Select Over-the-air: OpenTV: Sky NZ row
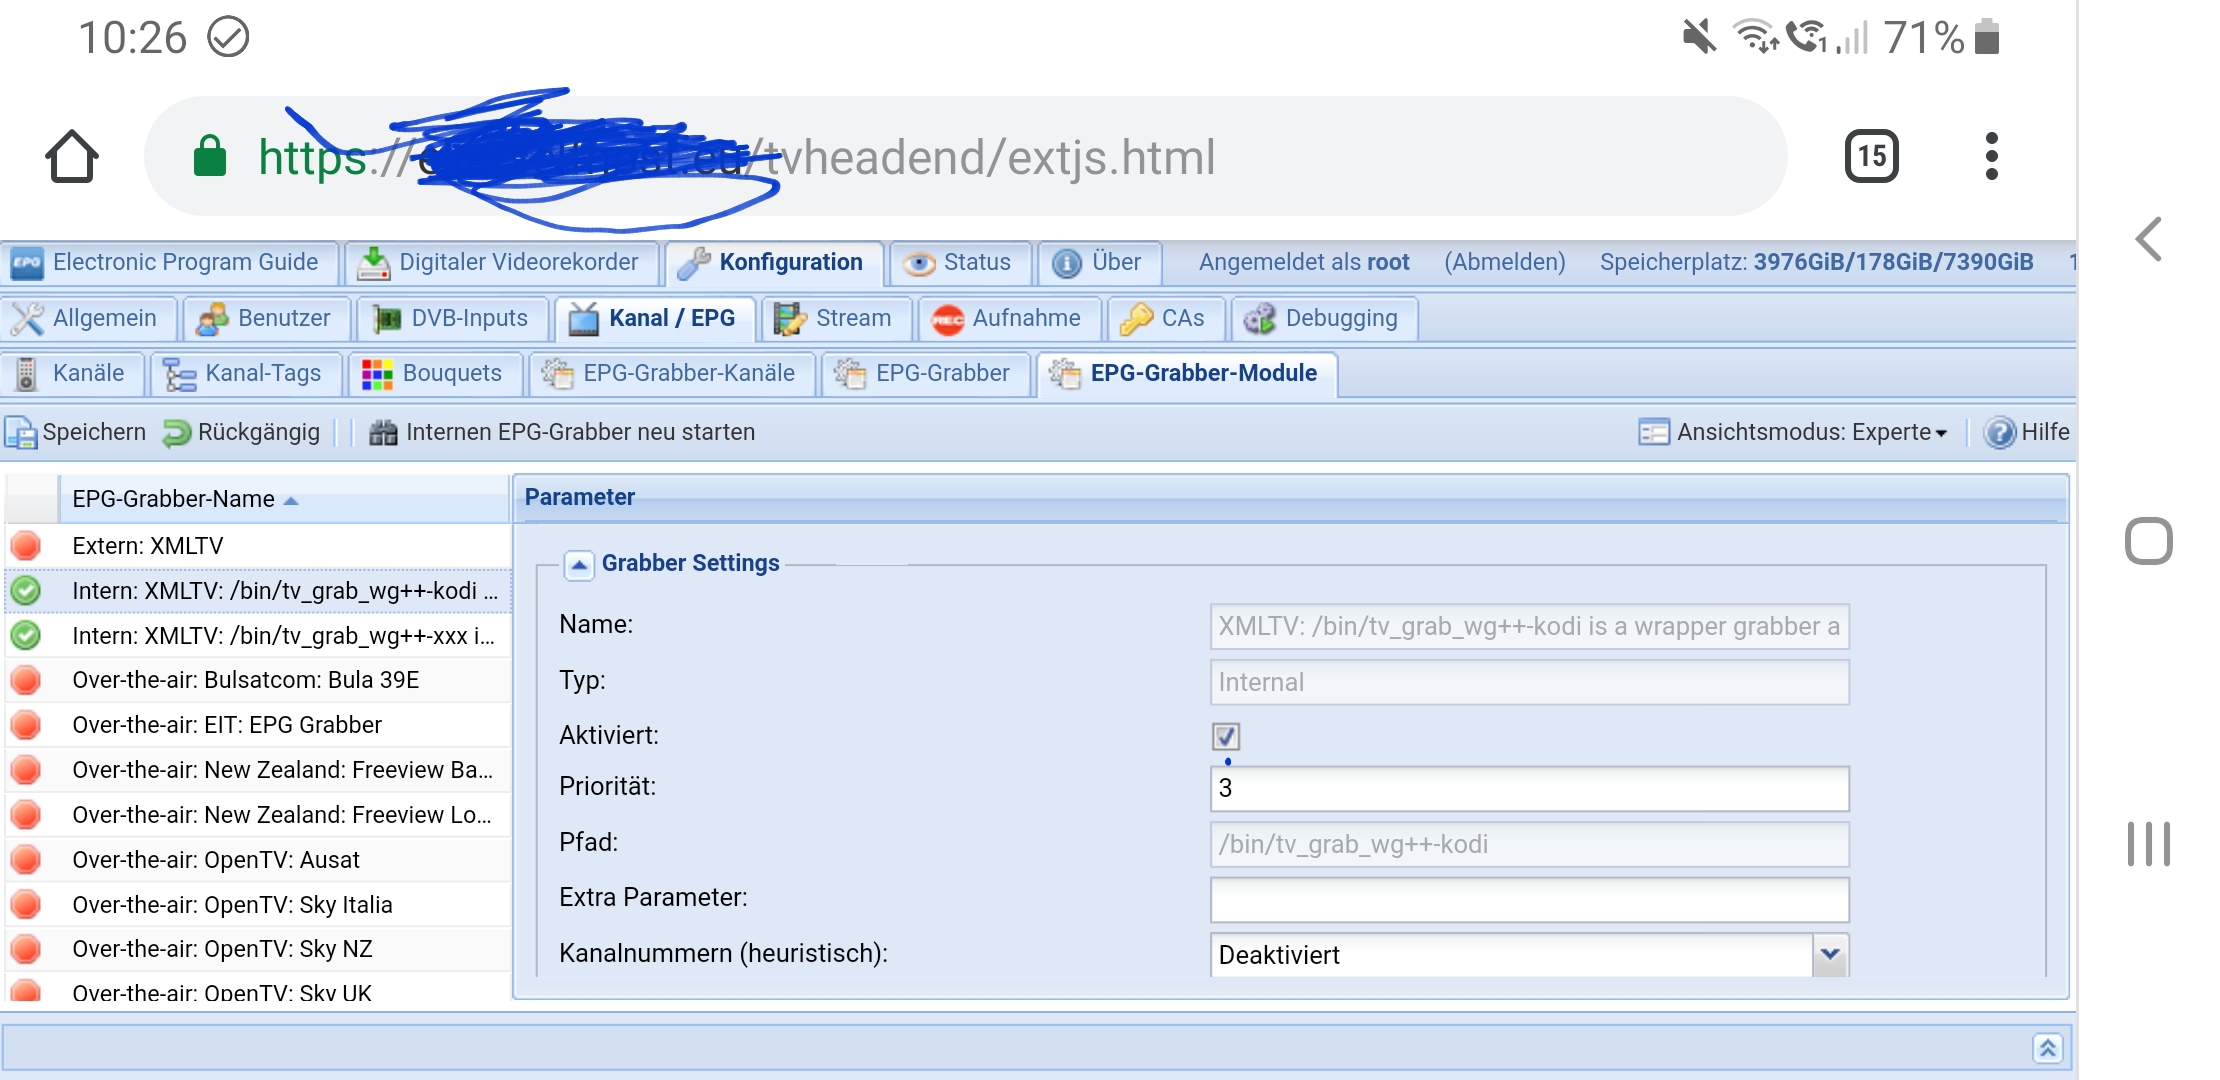This screenshot has width=2220, height=1080. click(x=258, y=949)
